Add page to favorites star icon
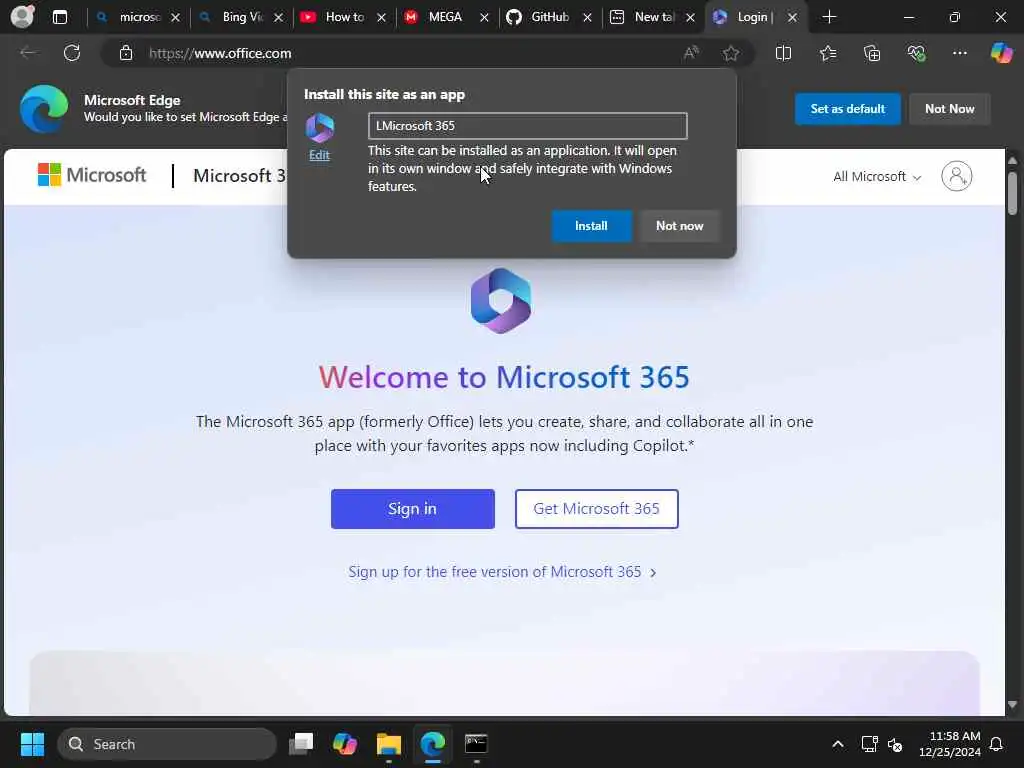The height and width of the screenshot is (768, 1024). pos(731,53)
